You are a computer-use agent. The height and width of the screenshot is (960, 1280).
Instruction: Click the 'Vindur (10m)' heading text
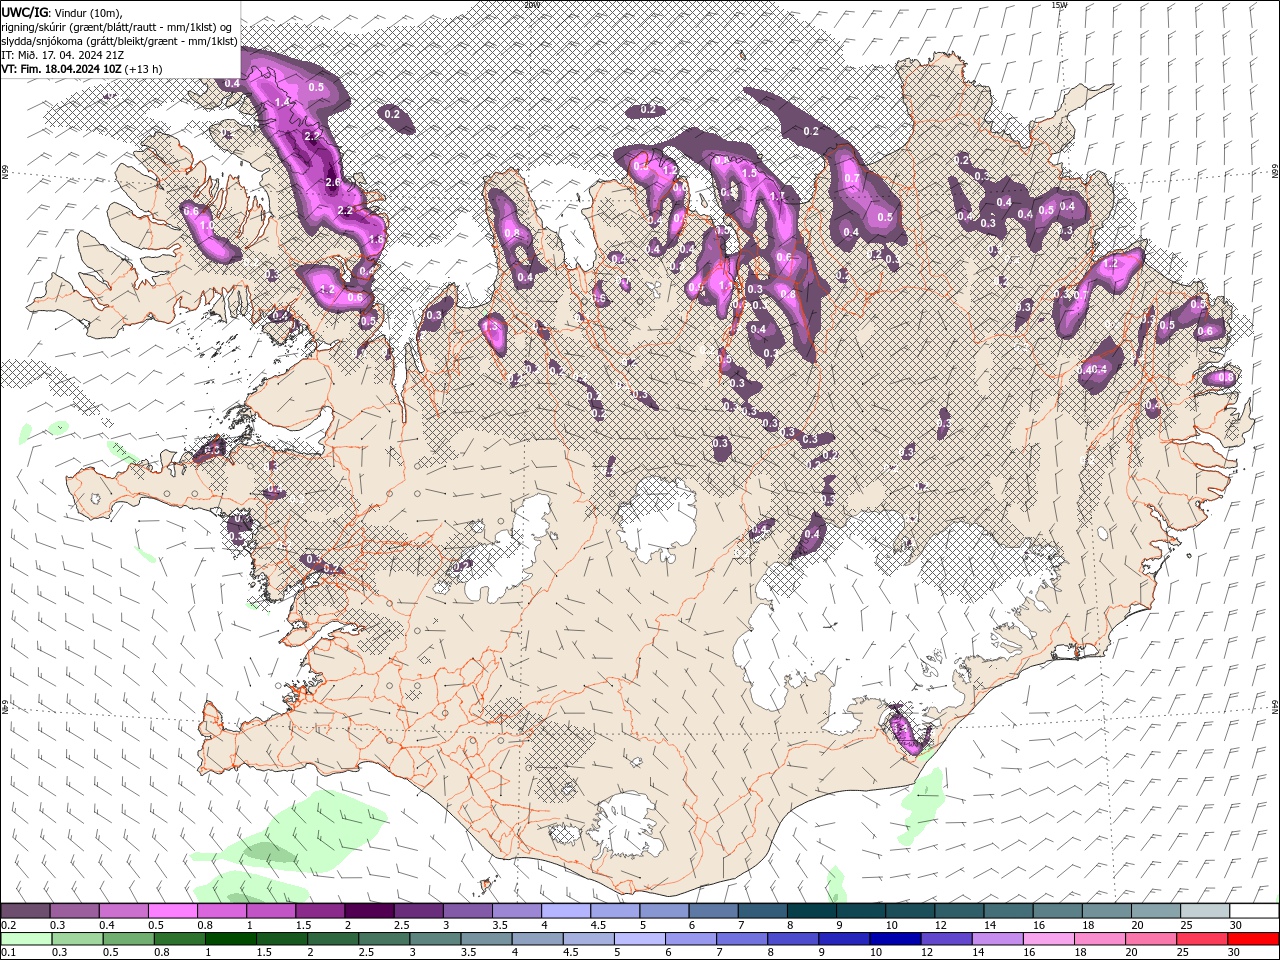pyautogui.click(x=88, y=13)
